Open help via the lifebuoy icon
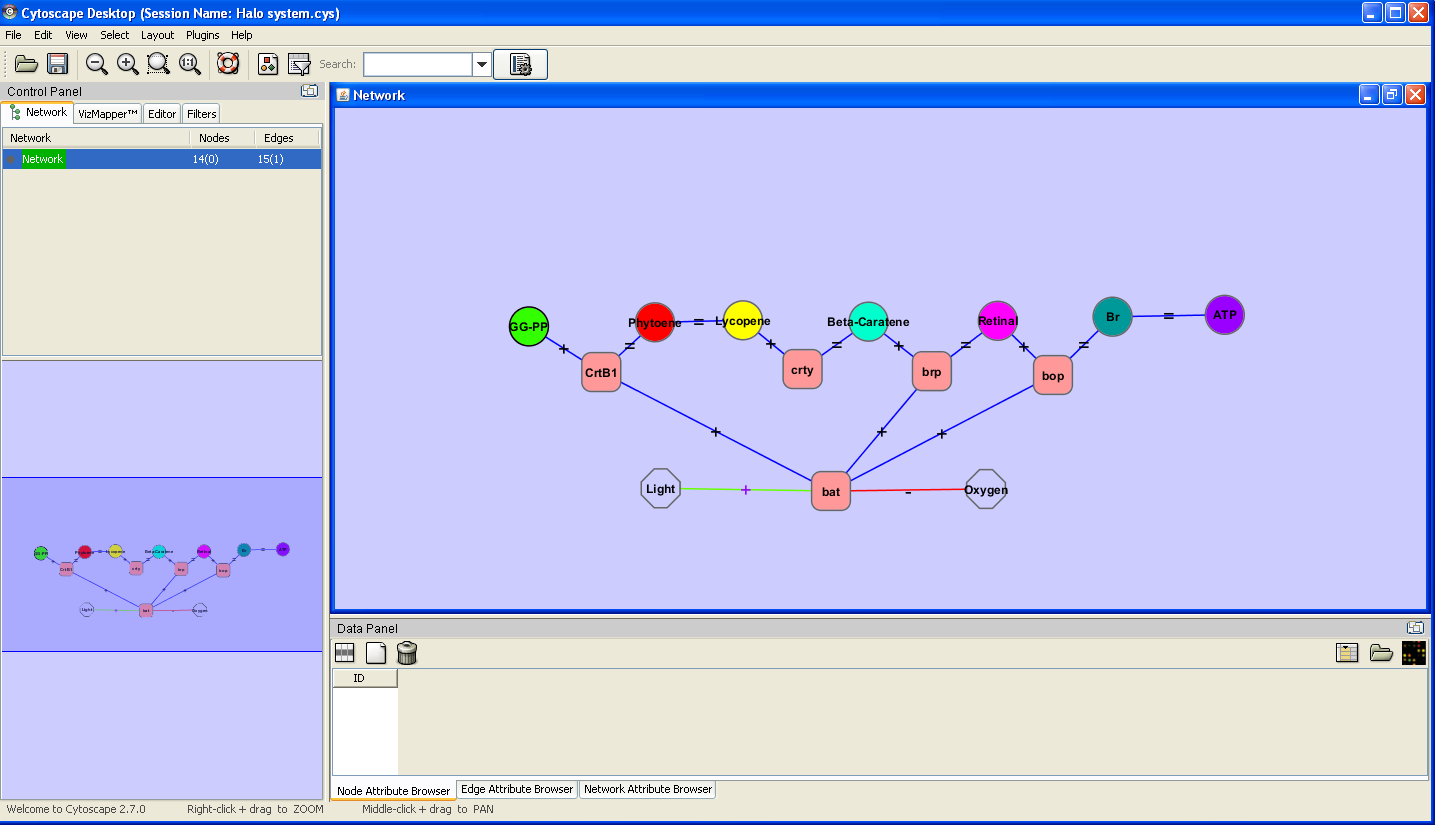1435x825 pixels. click(x=228, y=64)
